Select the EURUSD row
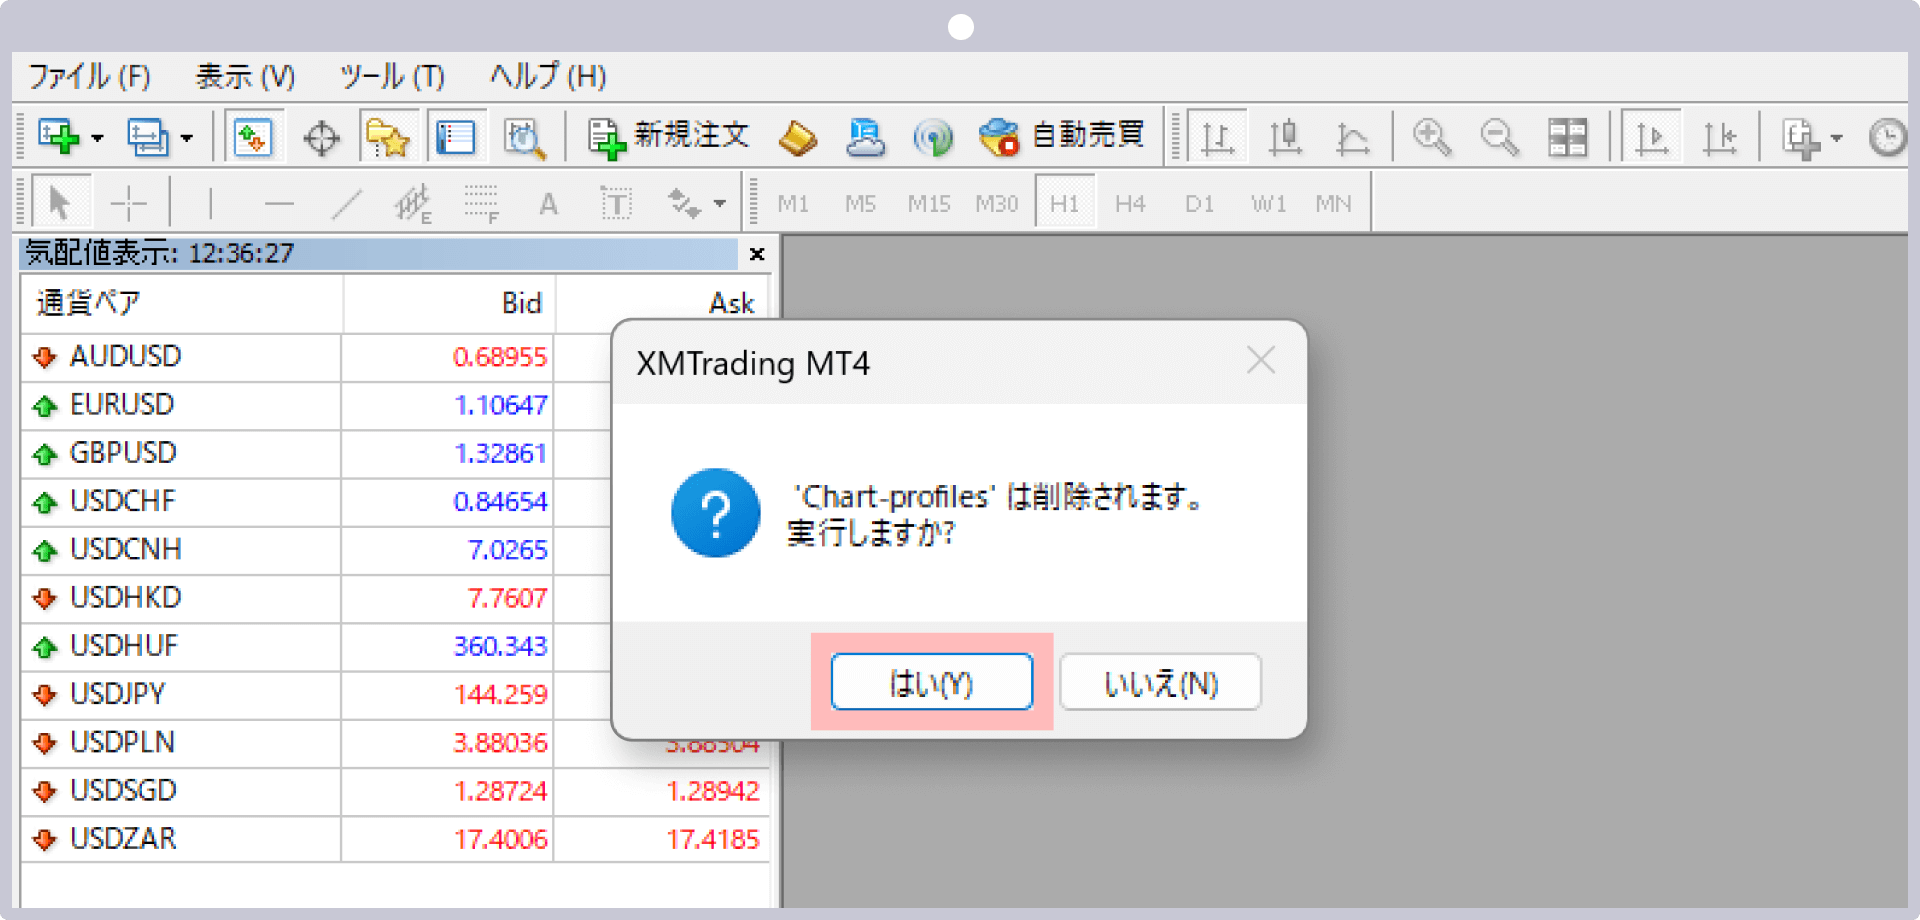 [316, 405]
